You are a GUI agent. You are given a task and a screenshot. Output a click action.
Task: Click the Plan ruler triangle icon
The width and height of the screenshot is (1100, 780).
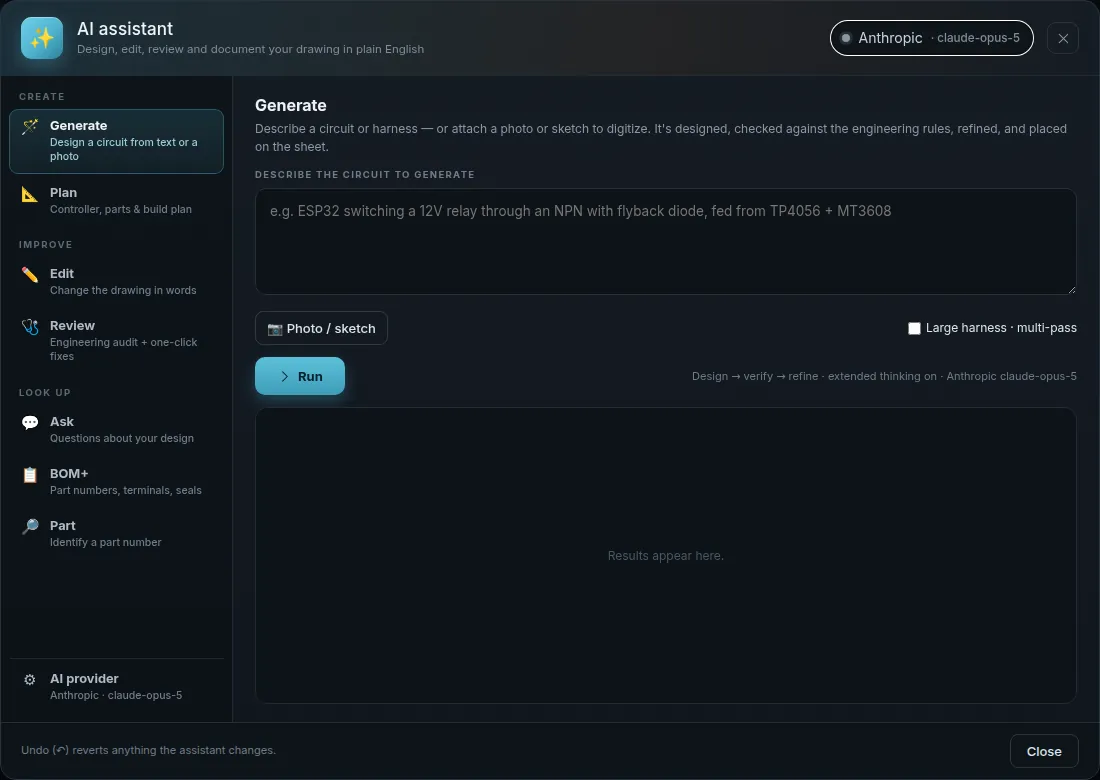pyautogui.click(x=30, y=194)
